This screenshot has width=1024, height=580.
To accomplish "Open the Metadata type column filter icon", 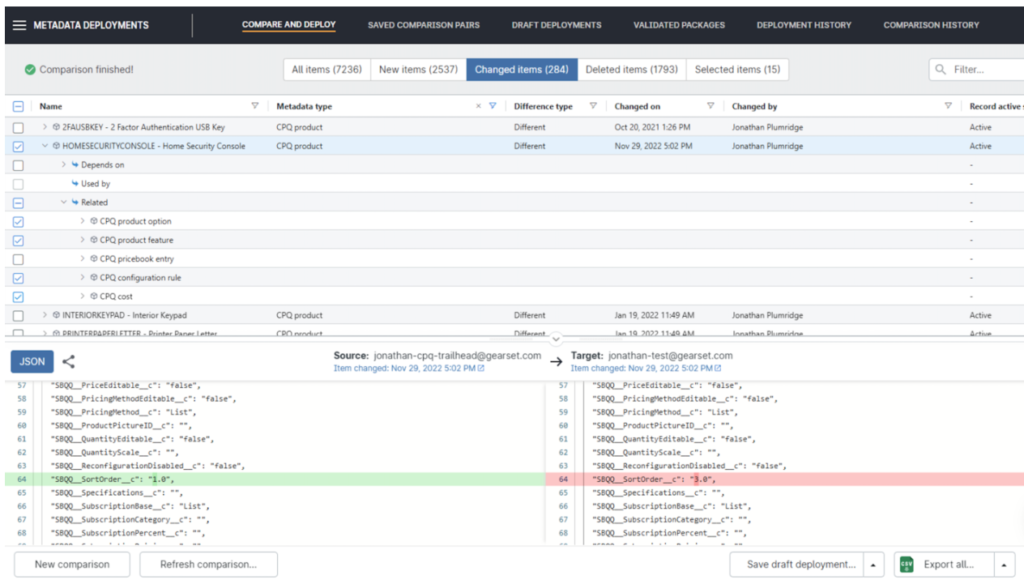I will click(x=493, y=106).
